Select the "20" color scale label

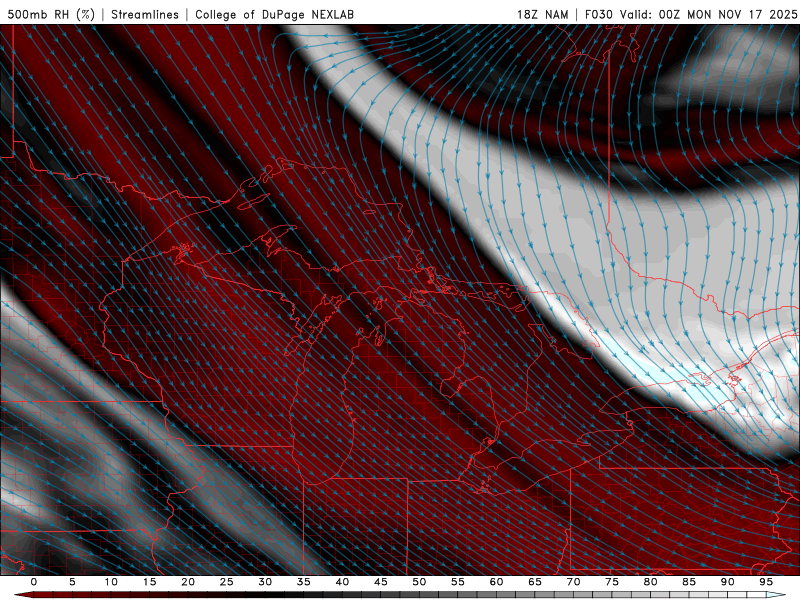pos(188,582)
